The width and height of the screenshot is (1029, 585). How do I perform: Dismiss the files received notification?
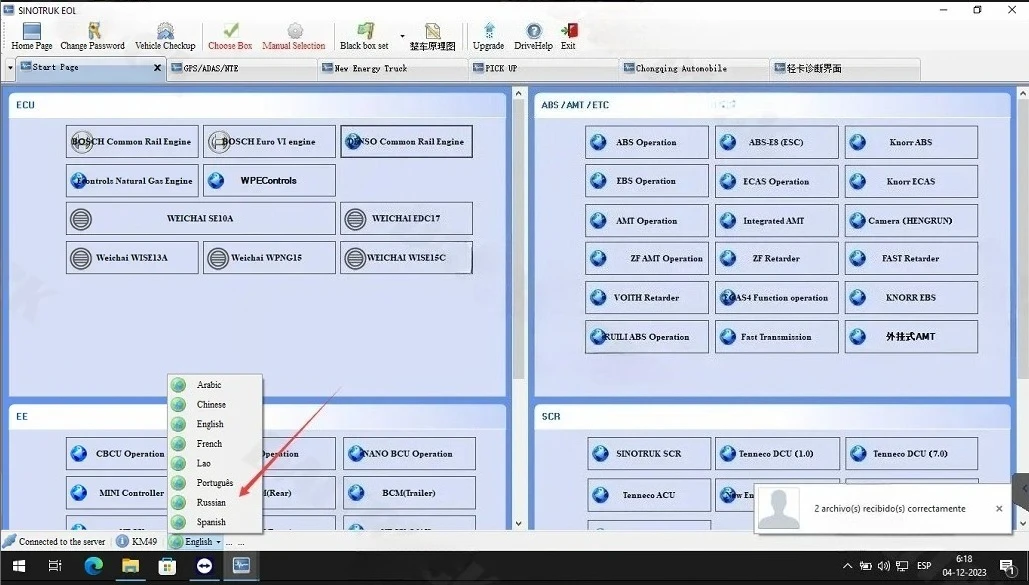coord(999,509)
